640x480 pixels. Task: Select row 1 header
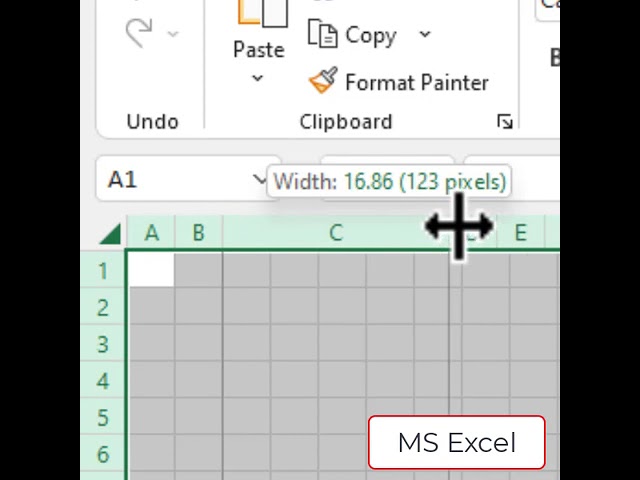pyautogui.click(x=103, y=271)
